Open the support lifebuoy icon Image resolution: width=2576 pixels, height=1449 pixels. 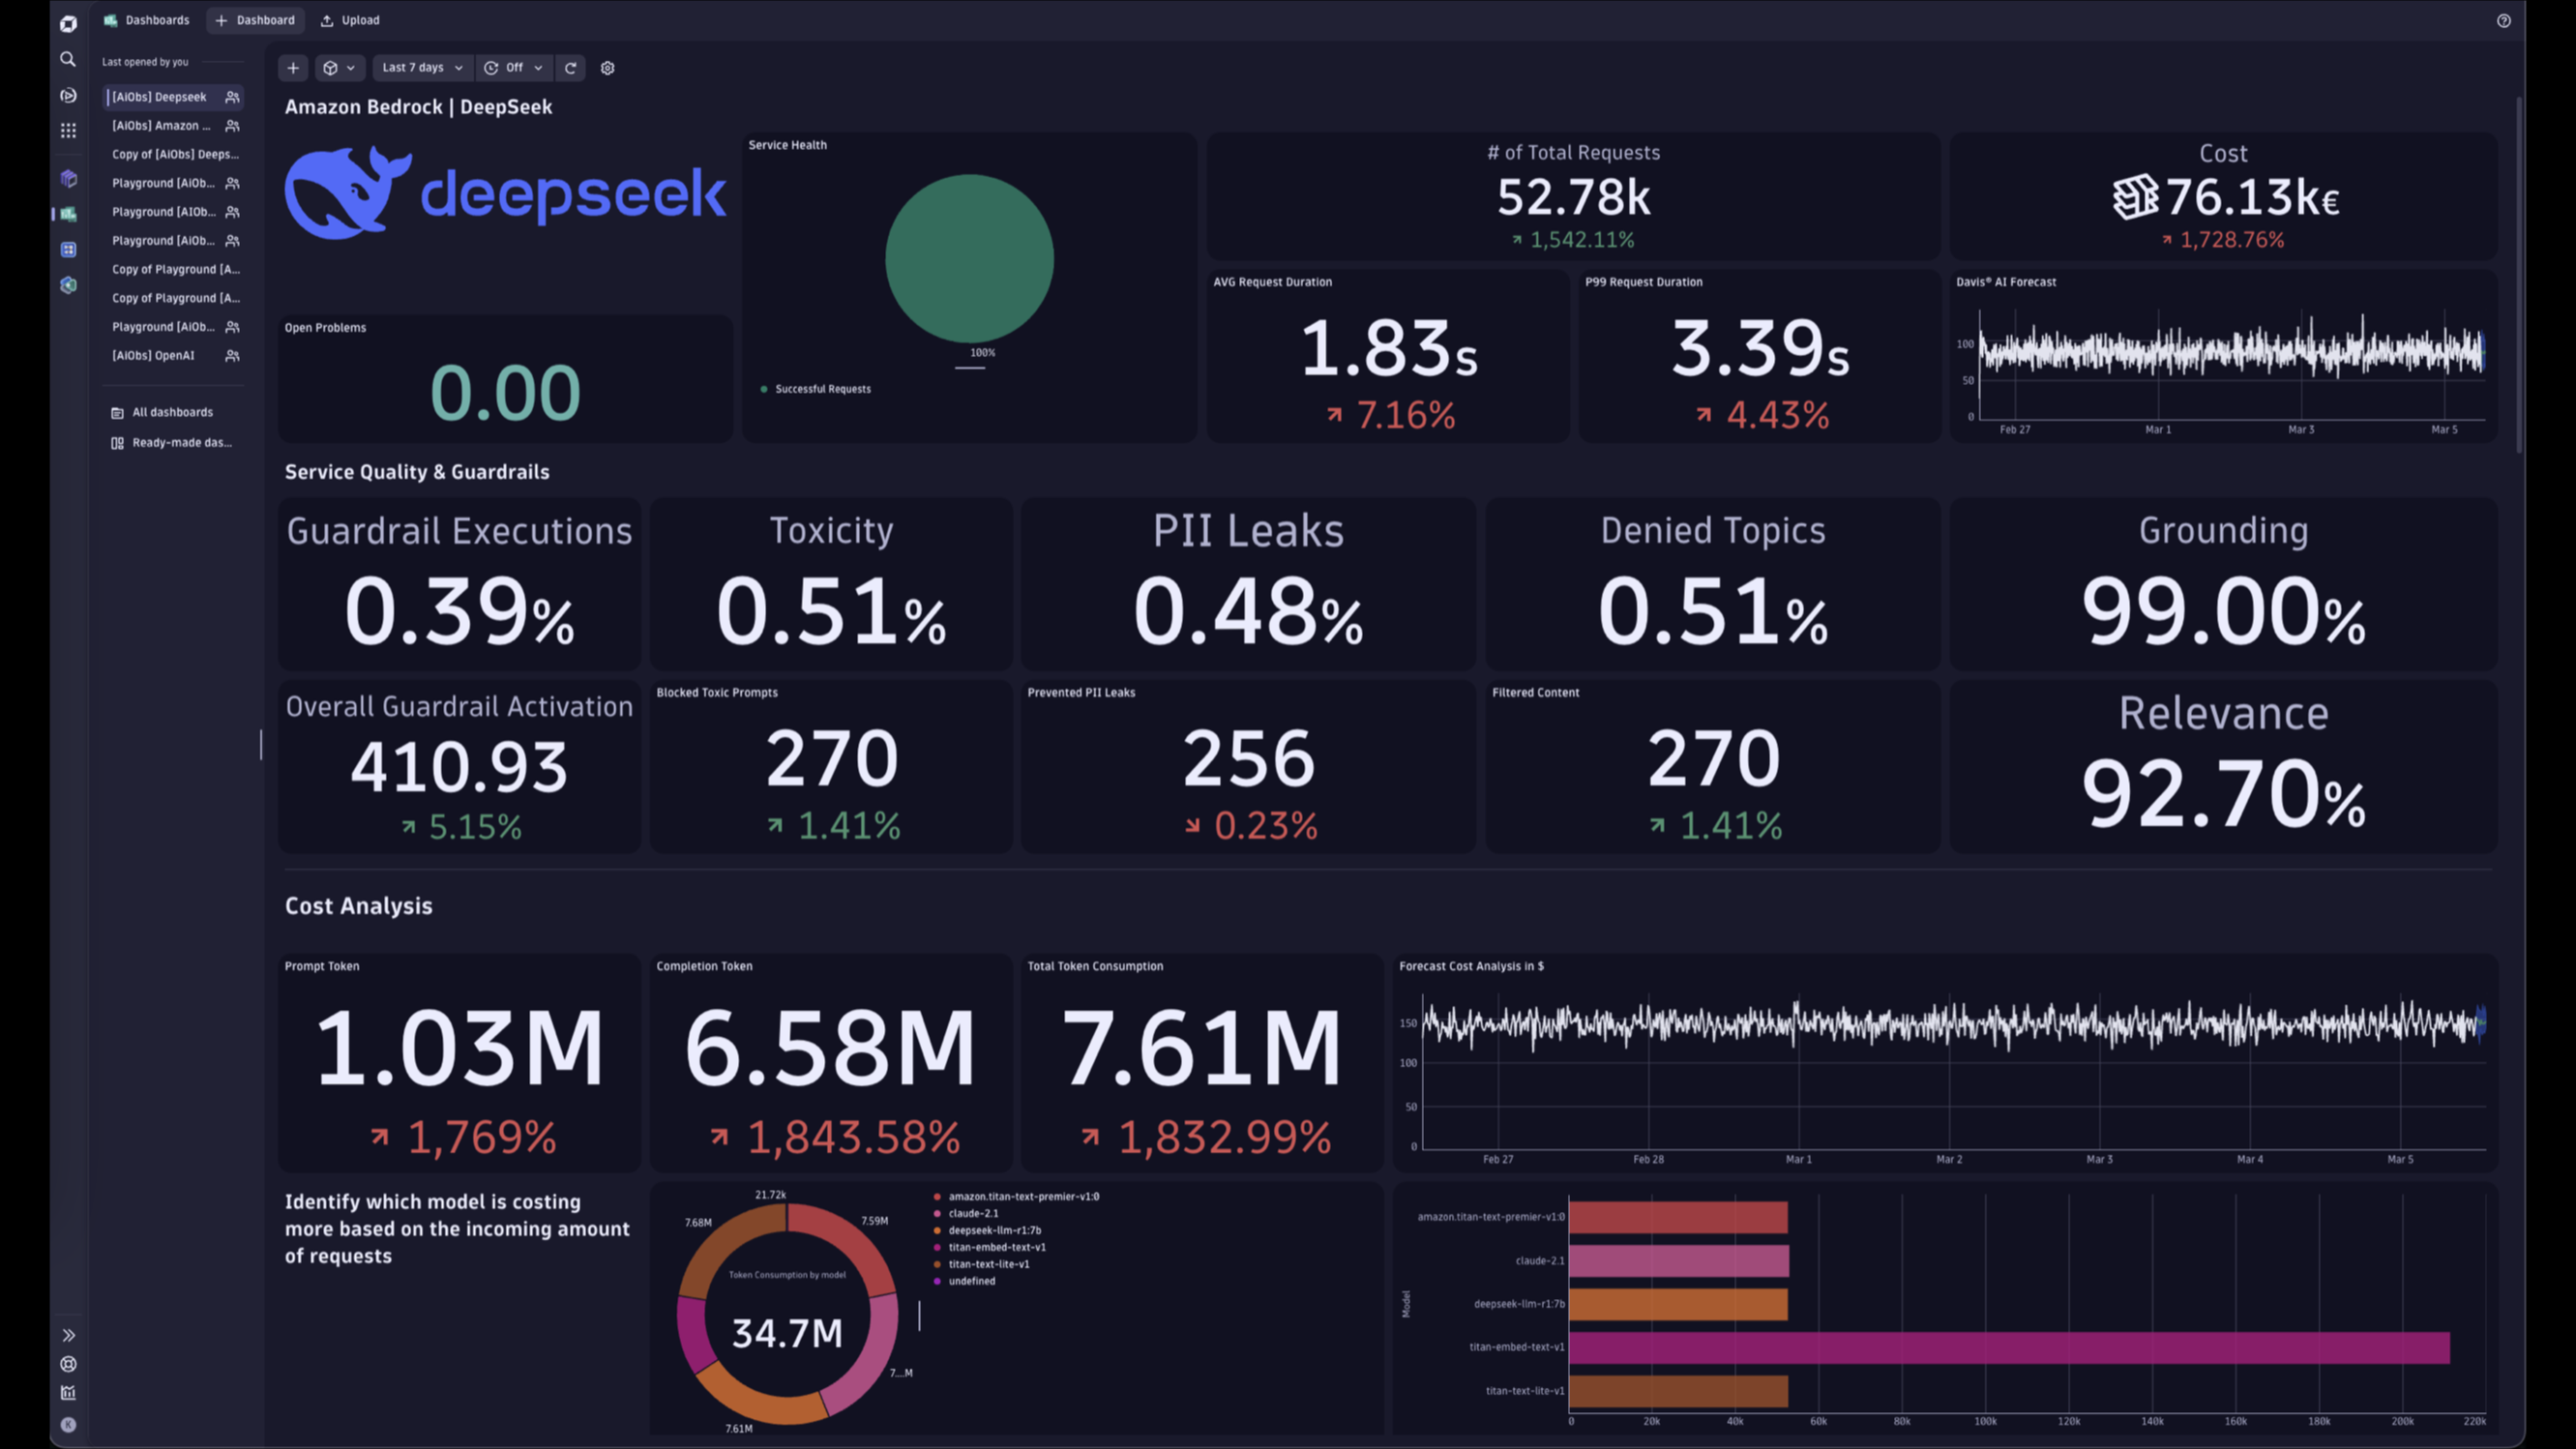coord(68,1364)
